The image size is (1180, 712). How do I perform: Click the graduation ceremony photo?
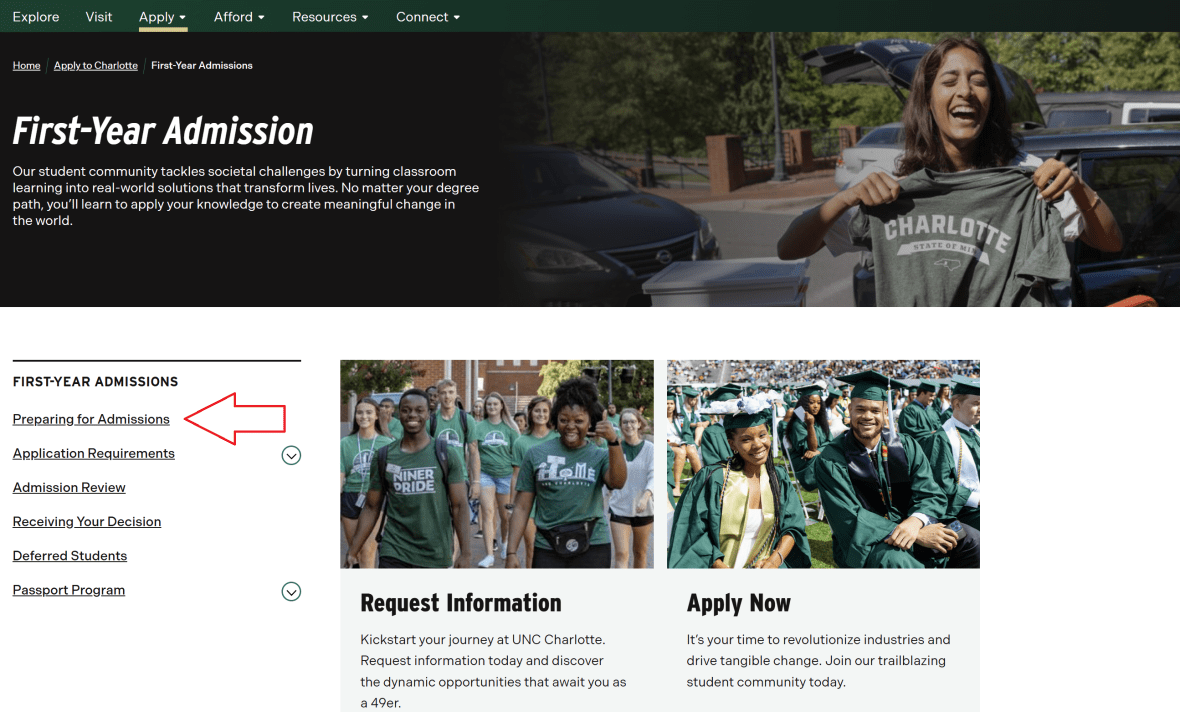coord(823,464)
